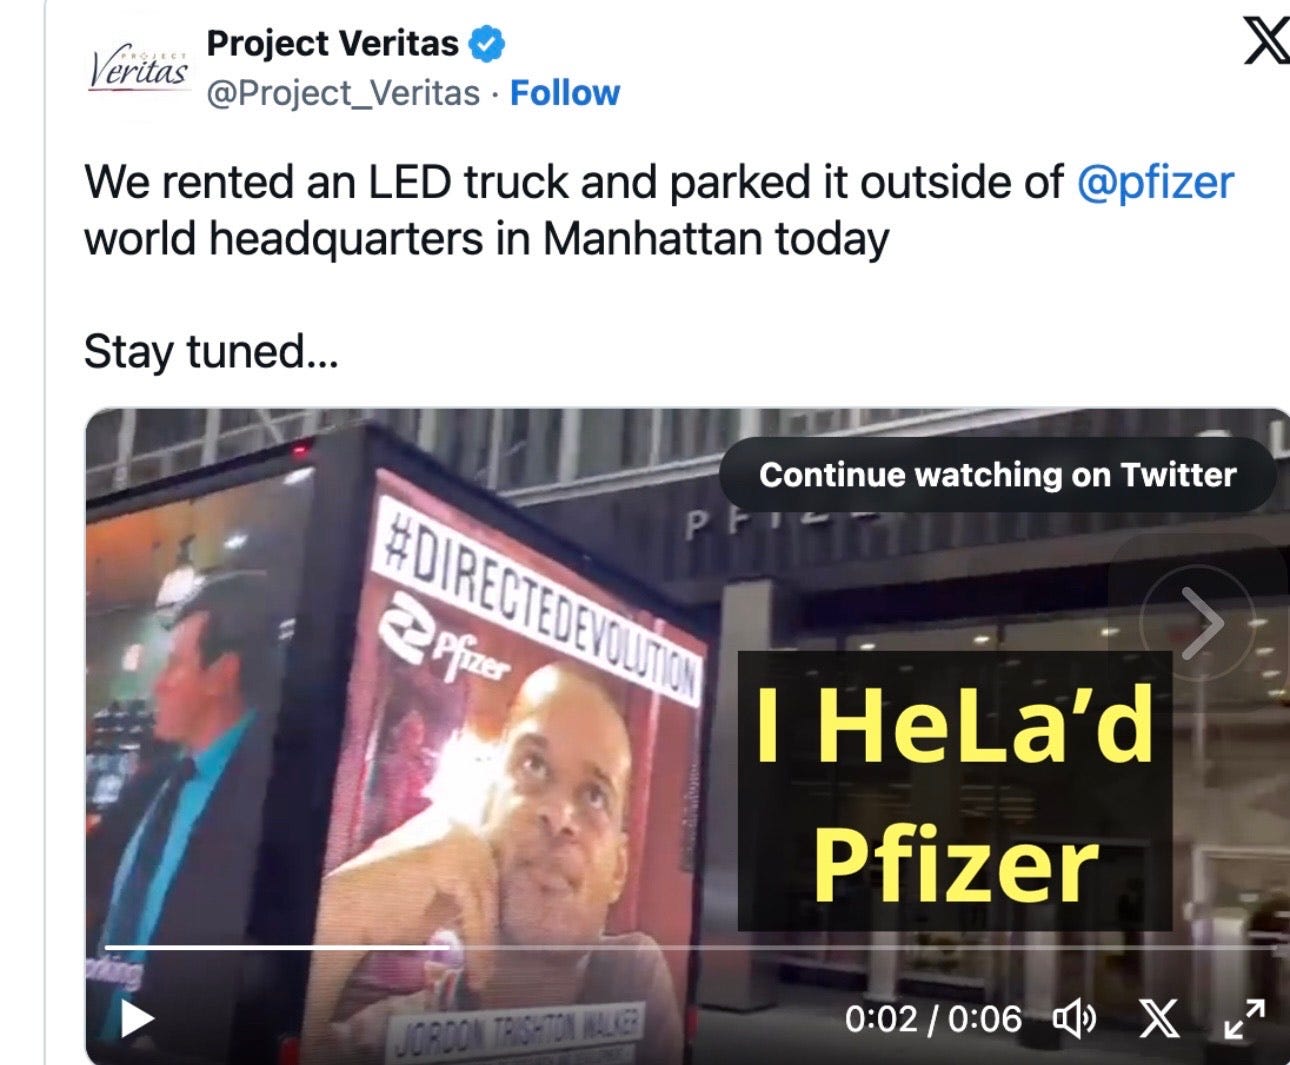
Task: Click Continue watching on Twitter button
Action: point(997,475)
